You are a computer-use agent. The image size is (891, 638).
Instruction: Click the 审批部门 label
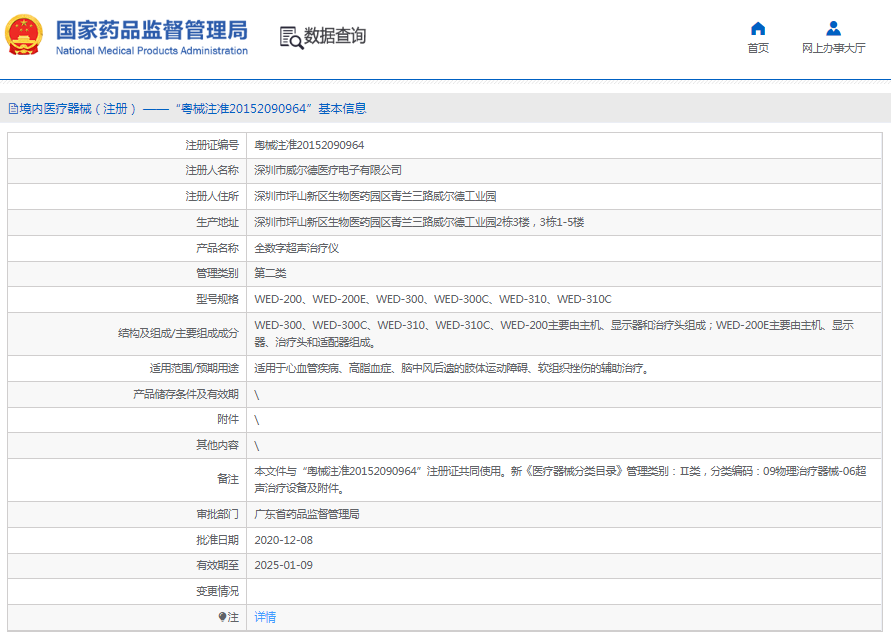coord(218,514)
